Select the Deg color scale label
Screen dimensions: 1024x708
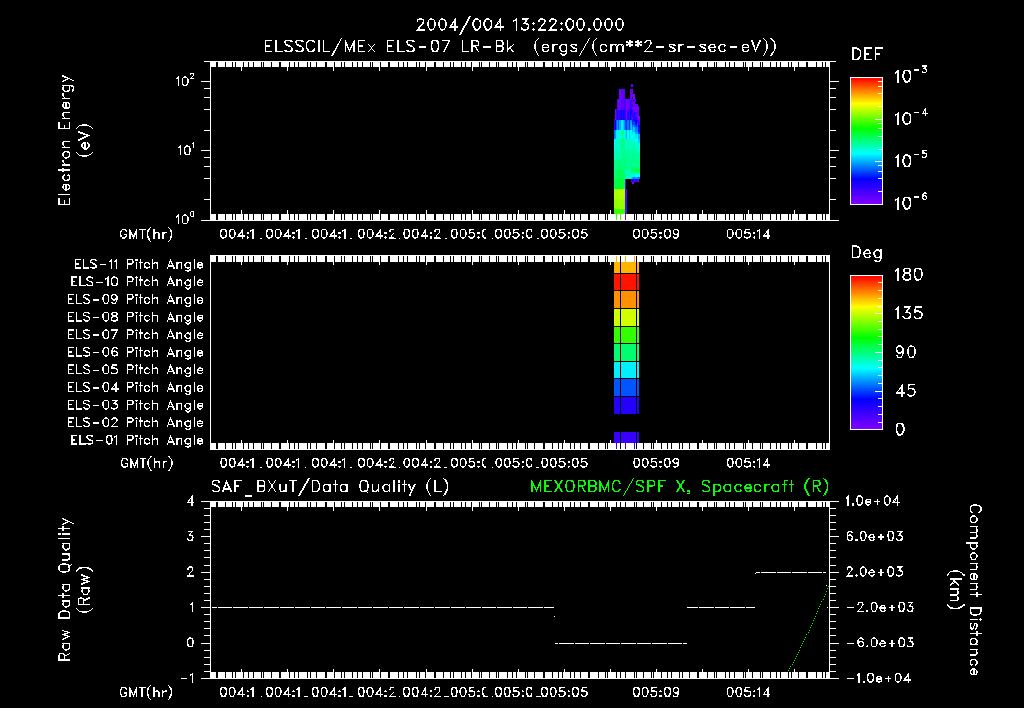[x=867, y=253]
